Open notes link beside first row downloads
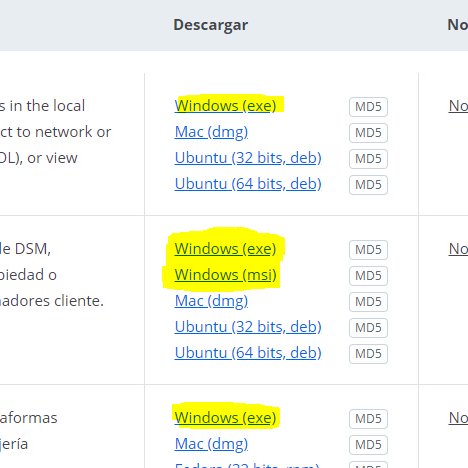The image size is (468, 468). point(458,106)
